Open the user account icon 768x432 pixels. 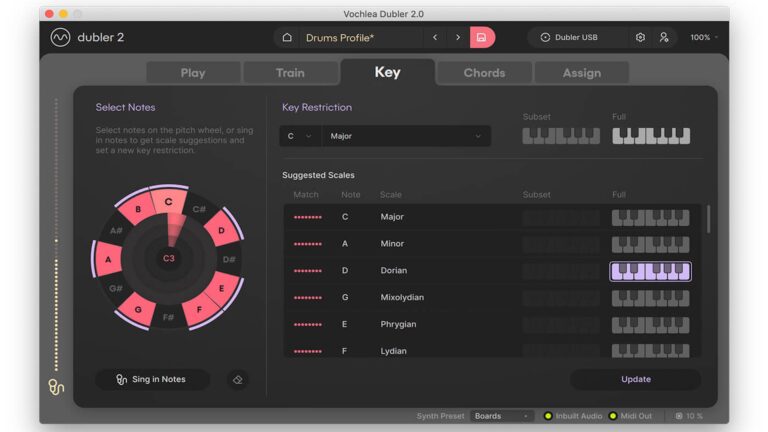664,37
